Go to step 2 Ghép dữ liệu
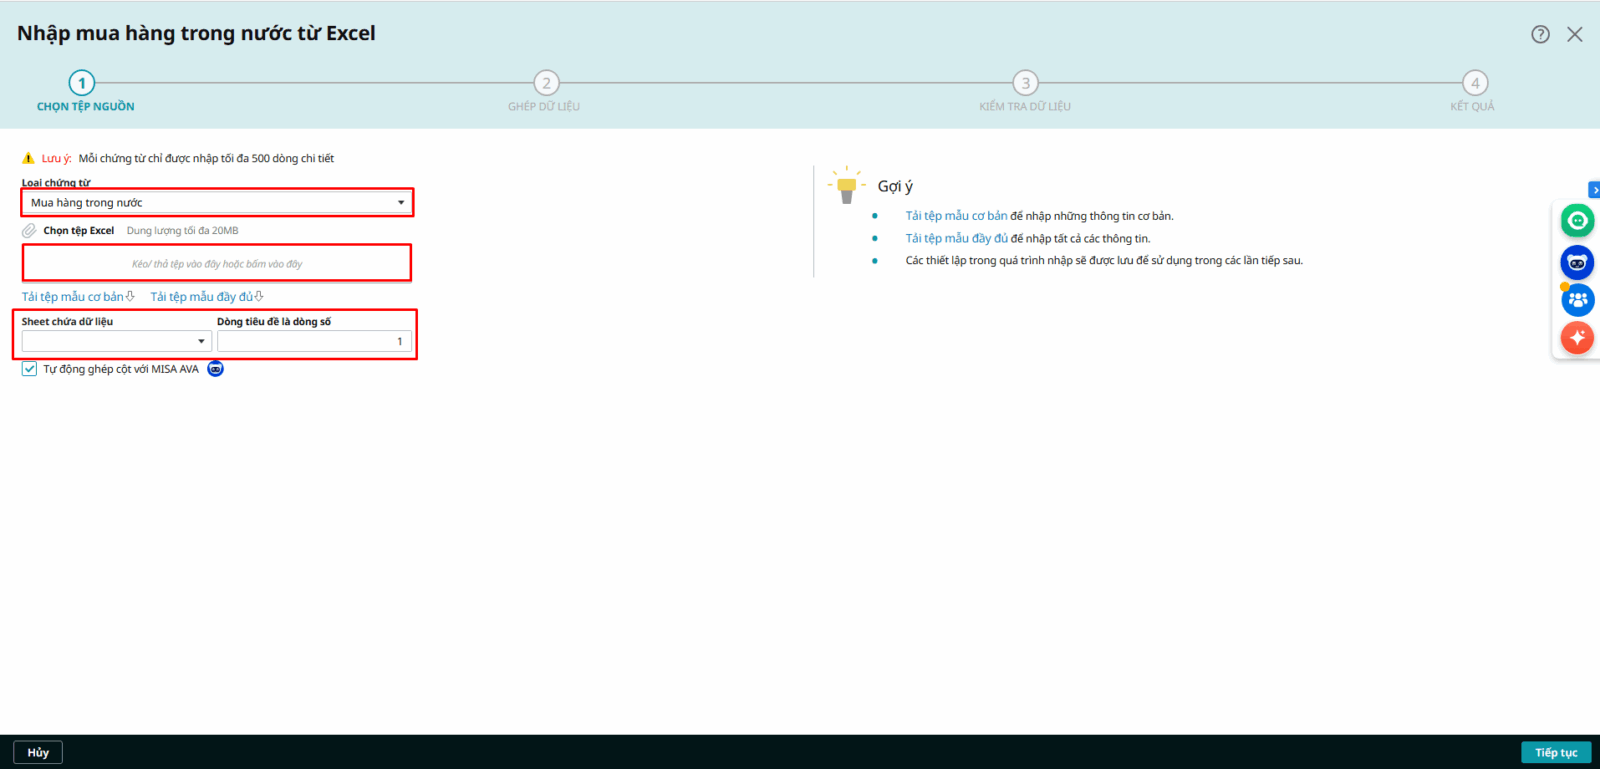The width and height of the screenshot is (1600, 769). click(x=545, y=83)
